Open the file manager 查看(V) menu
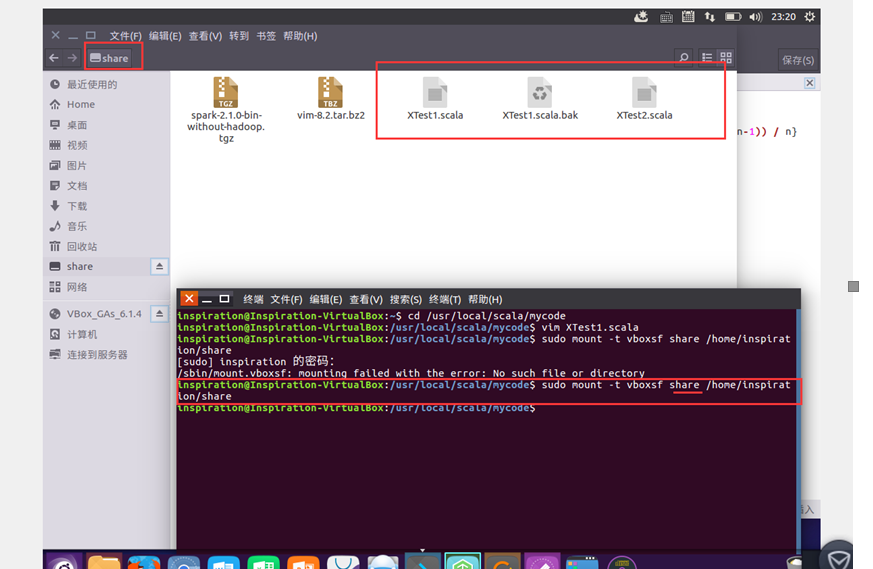This screenshot has width=873, height=569. point(205,36)
